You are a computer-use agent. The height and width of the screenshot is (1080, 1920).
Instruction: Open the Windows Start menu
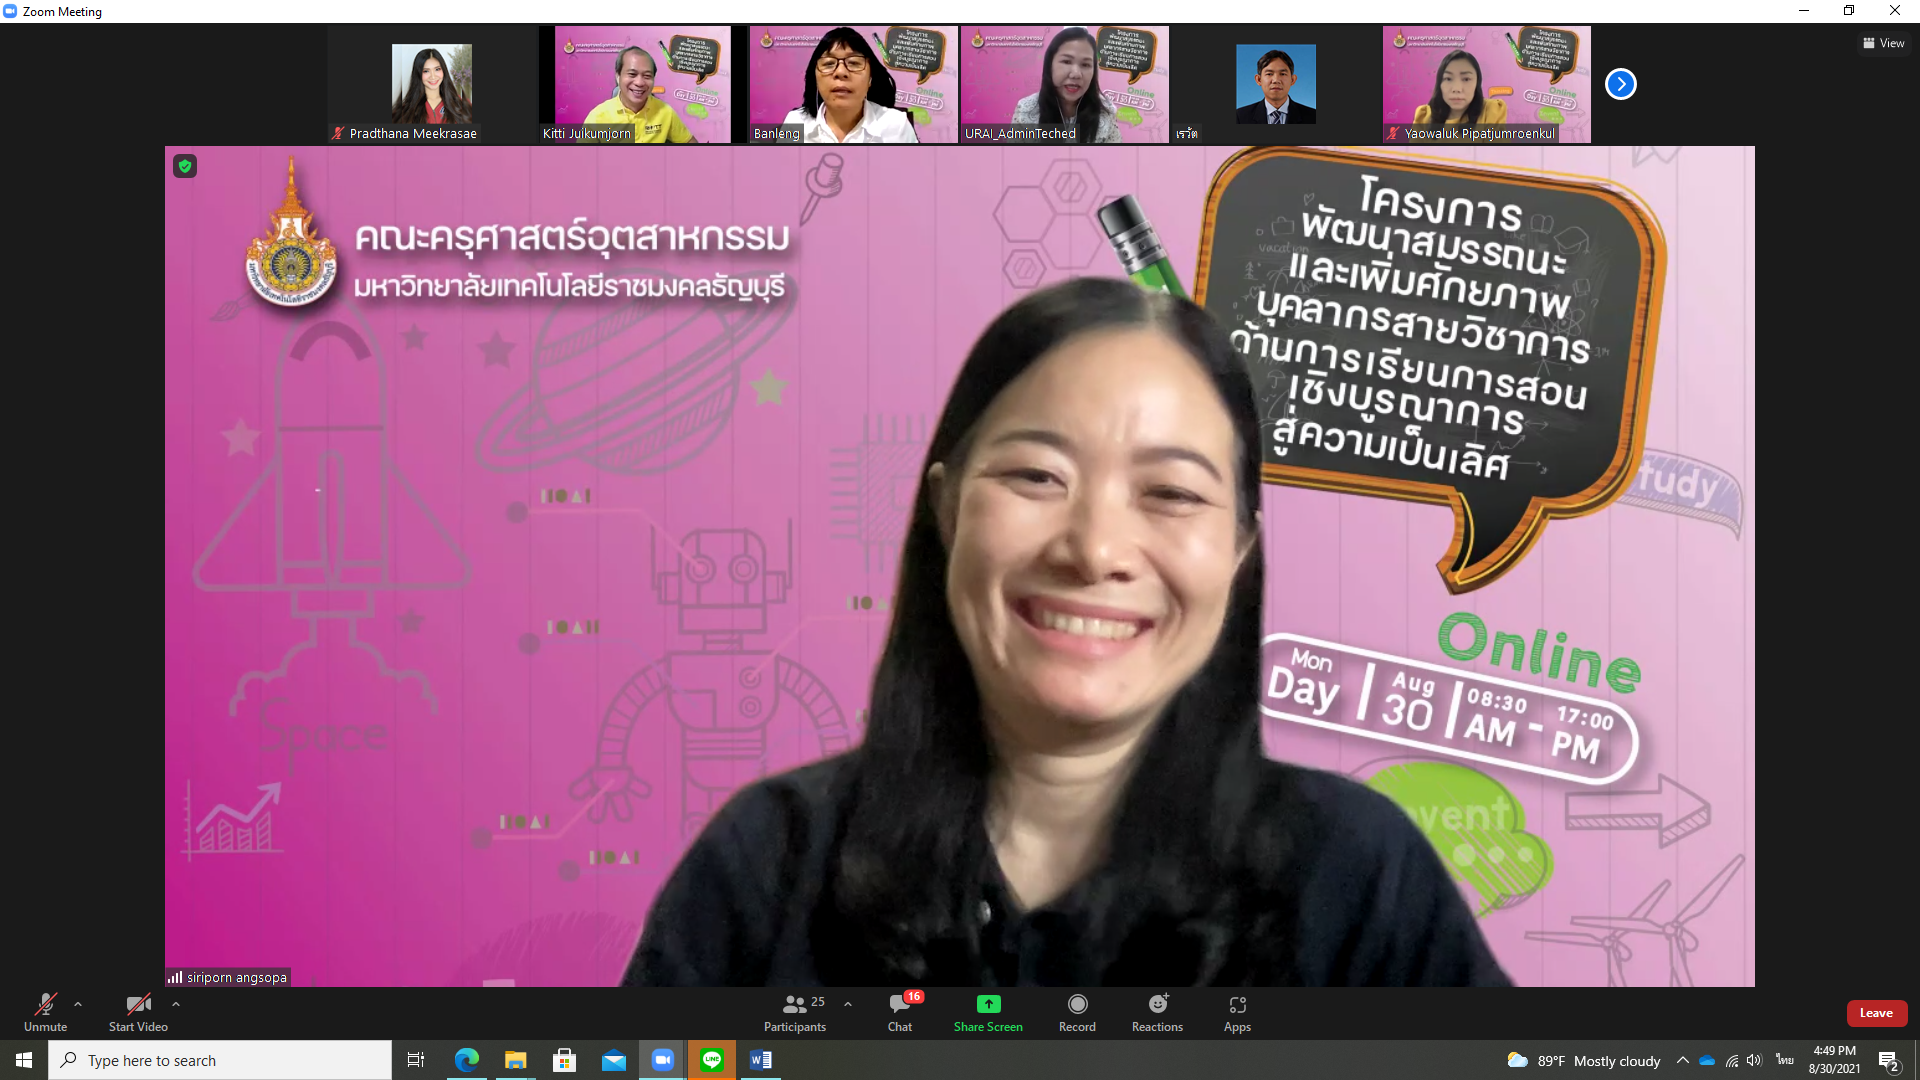[x=24, y=1060]
